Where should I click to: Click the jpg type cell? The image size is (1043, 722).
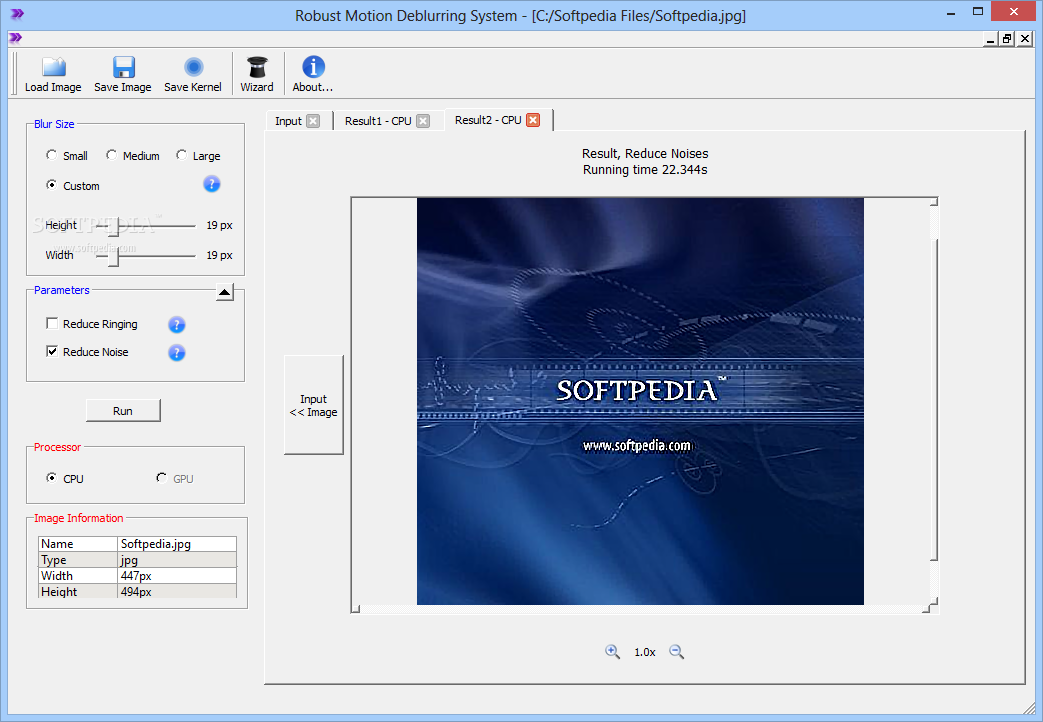177,560
